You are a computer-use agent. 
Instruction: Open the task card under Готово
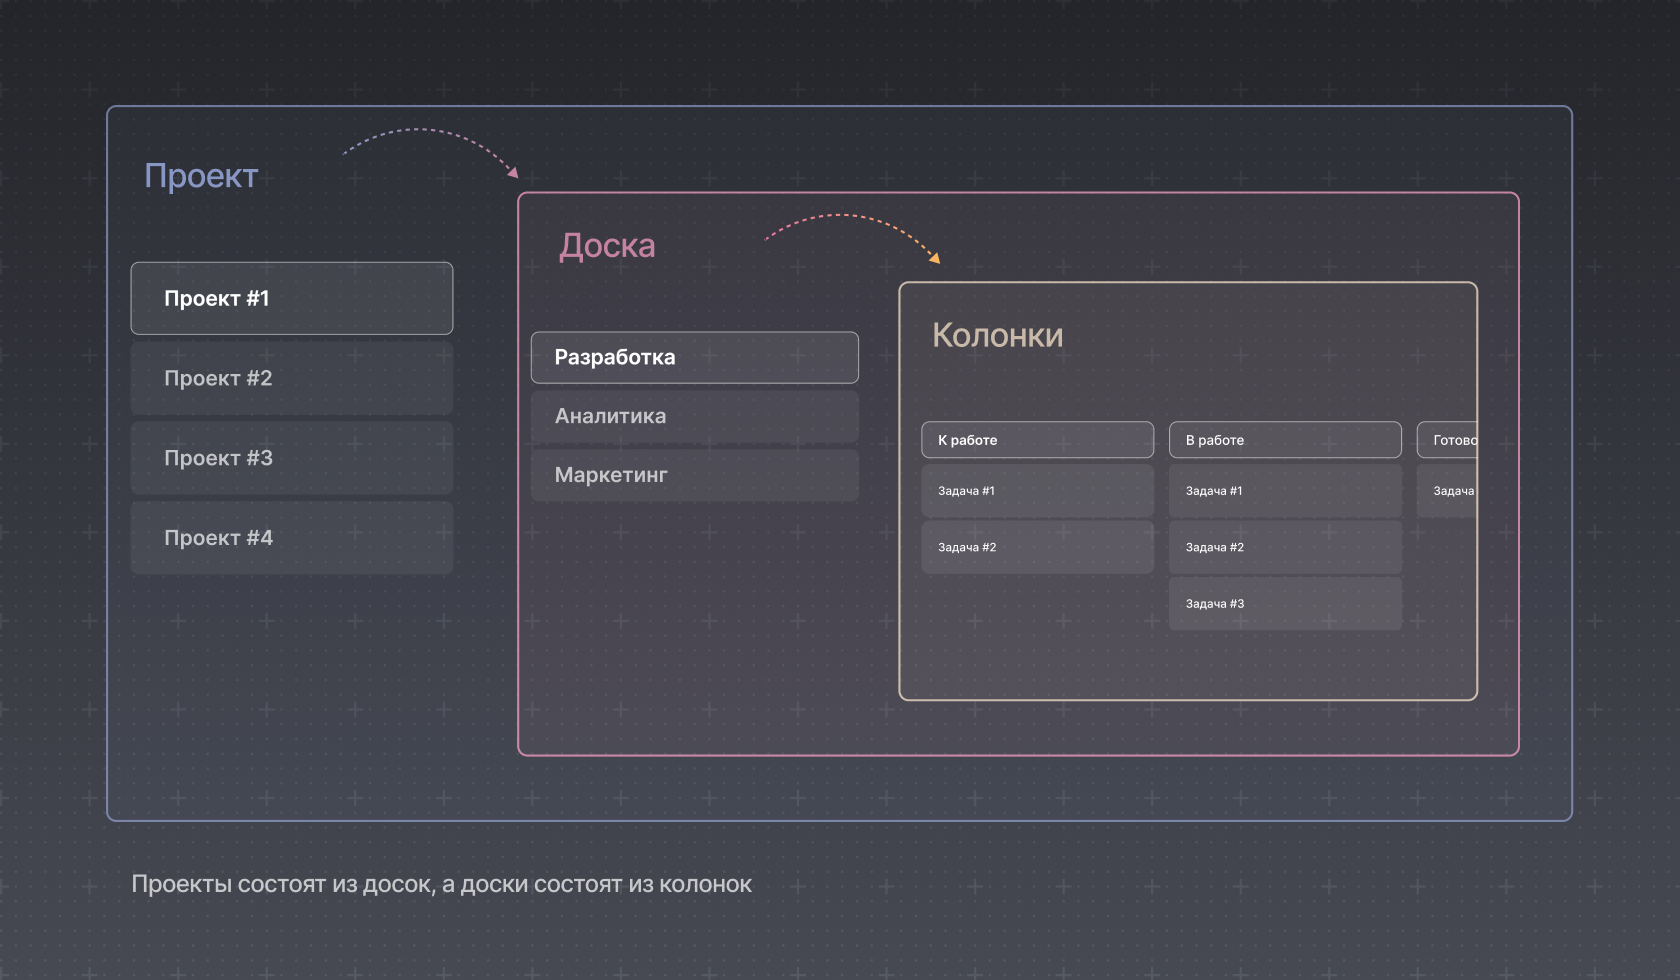1447,491
